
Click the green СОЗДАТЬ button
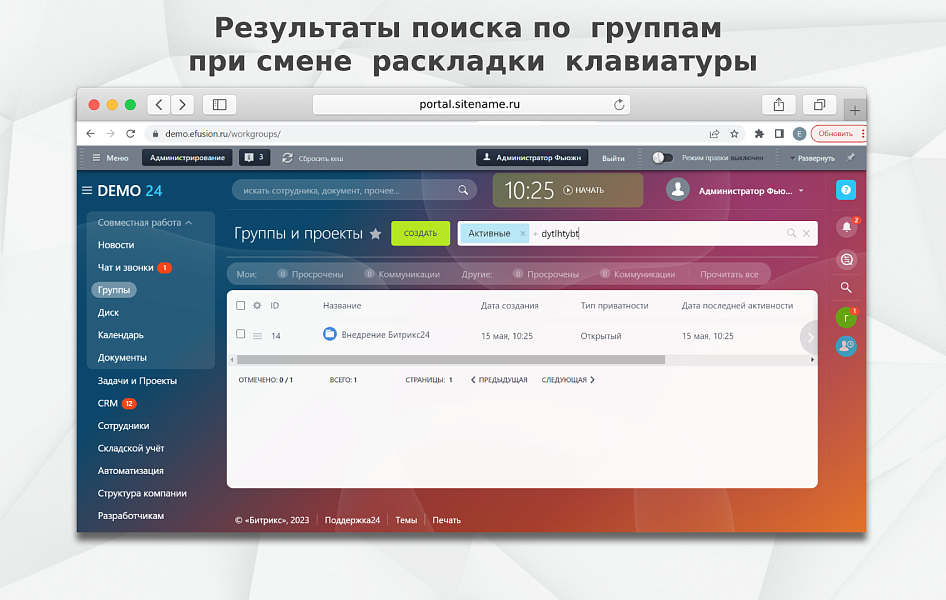point(420,232)
